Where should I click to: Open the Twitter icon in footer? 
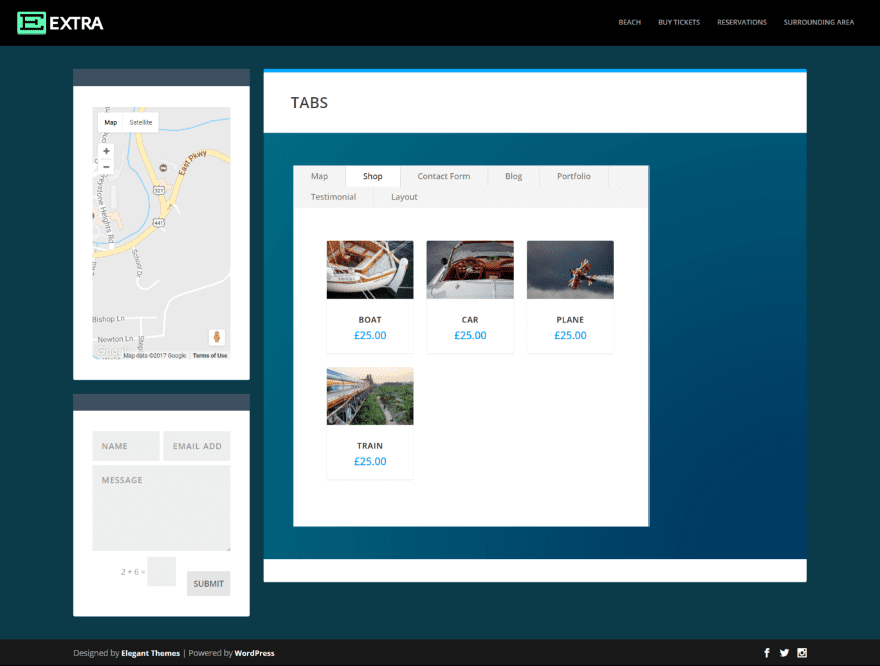(x=784, y=653)
